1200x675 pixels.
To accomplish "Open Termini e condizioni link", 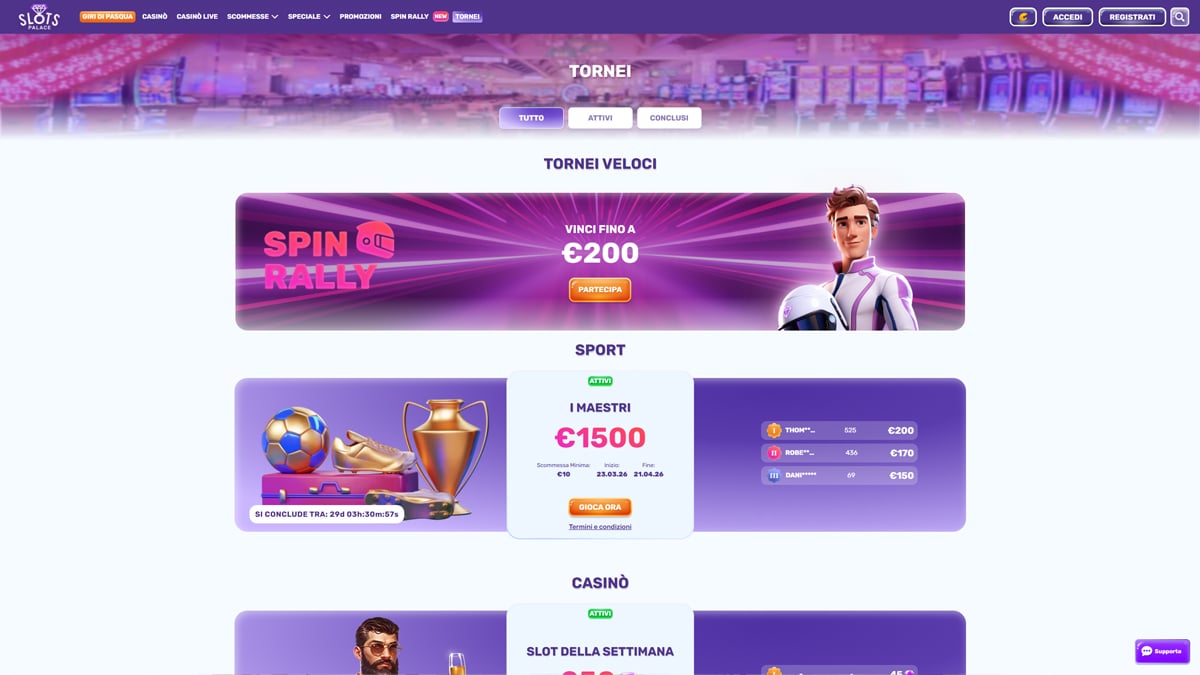I will tap(600, 527).
